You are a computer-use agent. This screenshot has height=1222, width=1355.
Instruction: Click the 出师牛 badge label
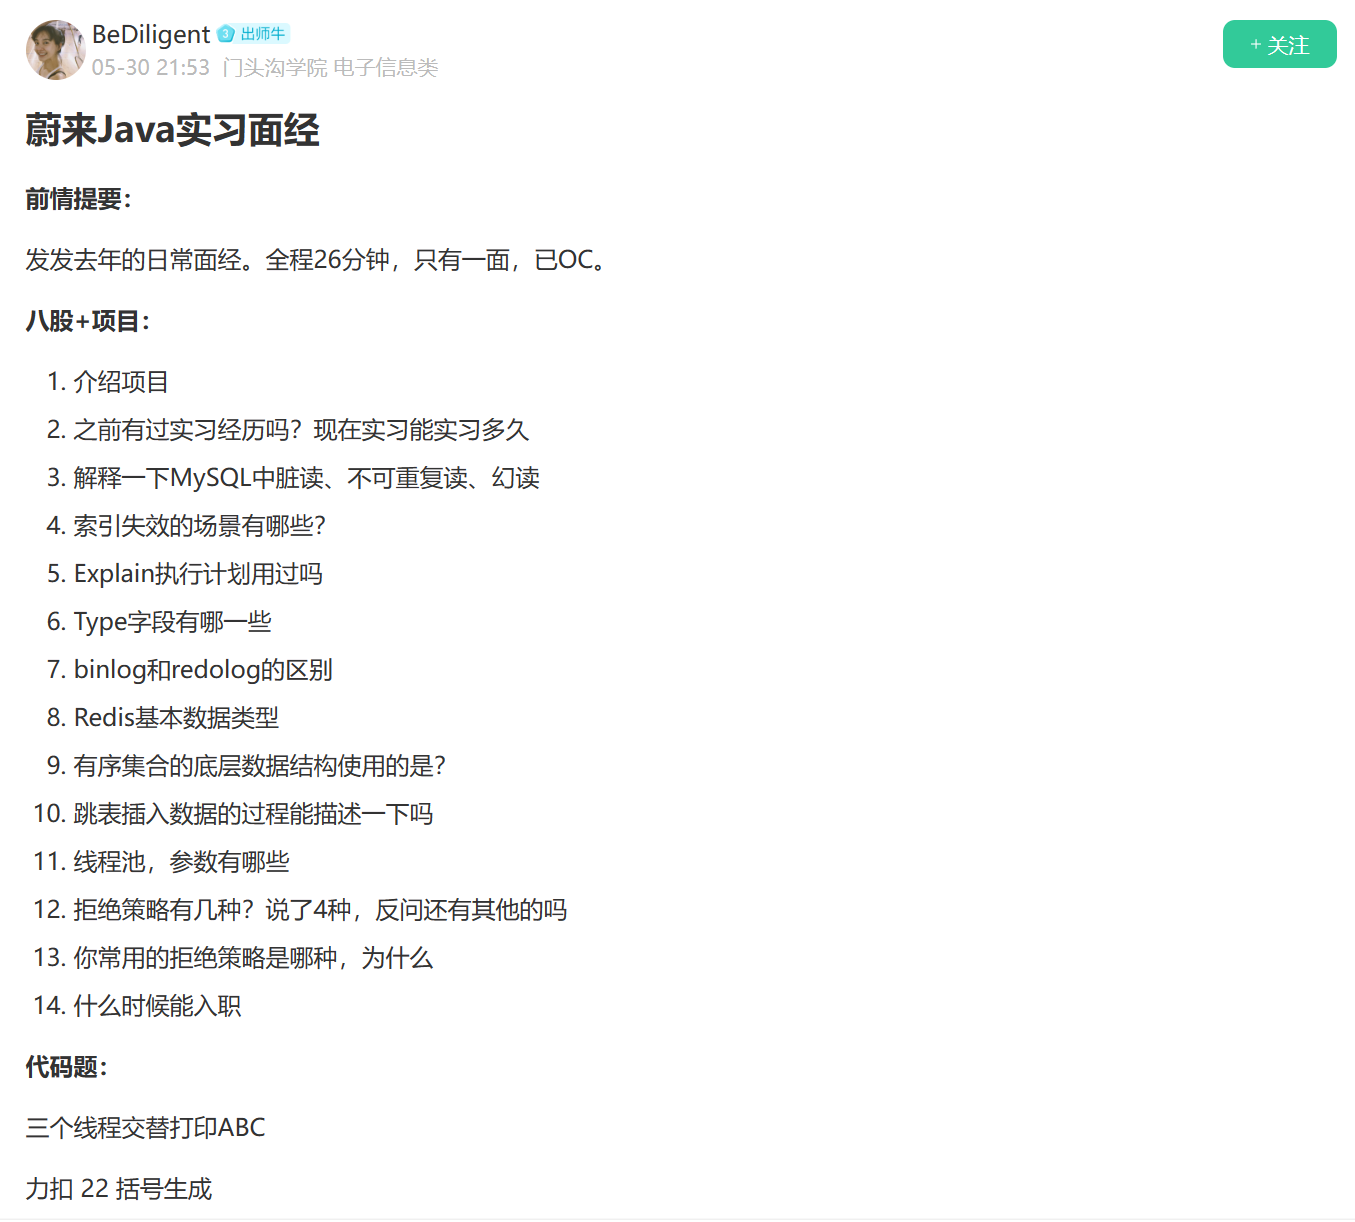(263, 34)
